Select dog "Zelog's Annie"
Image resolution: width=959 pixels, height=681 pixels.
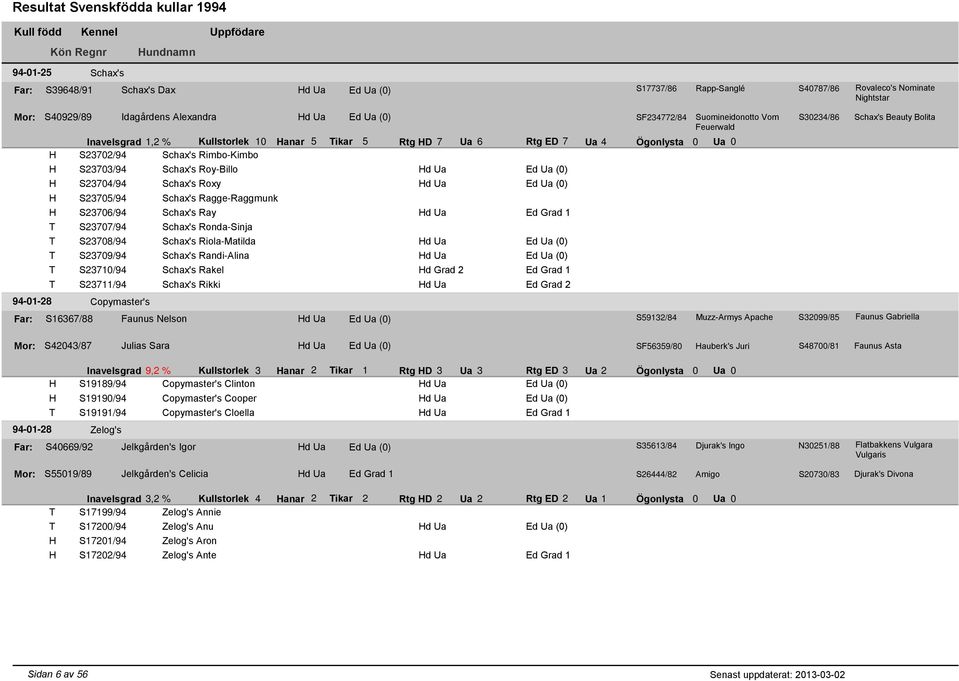point(191,512)
